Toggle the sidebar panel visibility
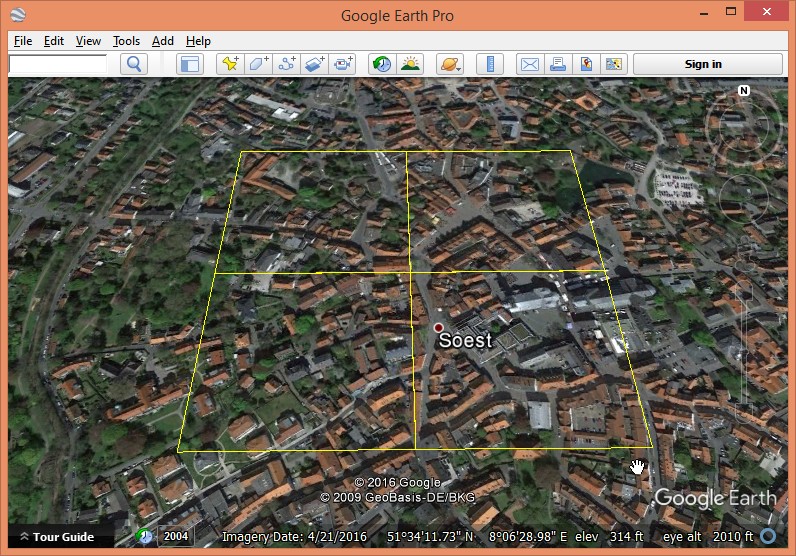Screen dimensions: 796x556 click(x=189, y=64)
